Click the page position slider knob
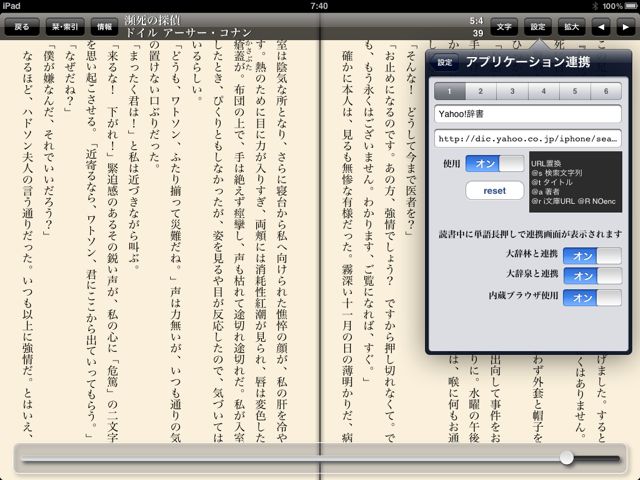 (567, 458)
